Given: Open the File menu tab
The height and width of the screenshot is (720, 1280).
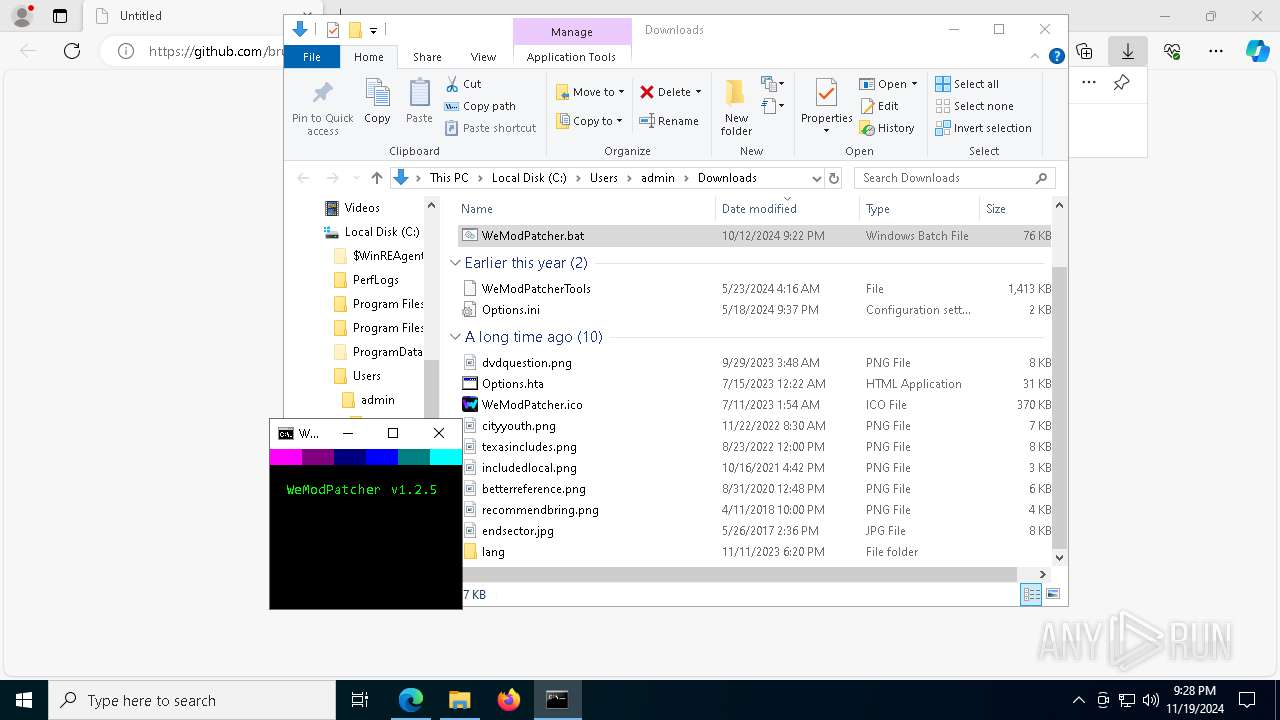Looking at the screenshot, I should pyautogui.click(x=312, y=57).
